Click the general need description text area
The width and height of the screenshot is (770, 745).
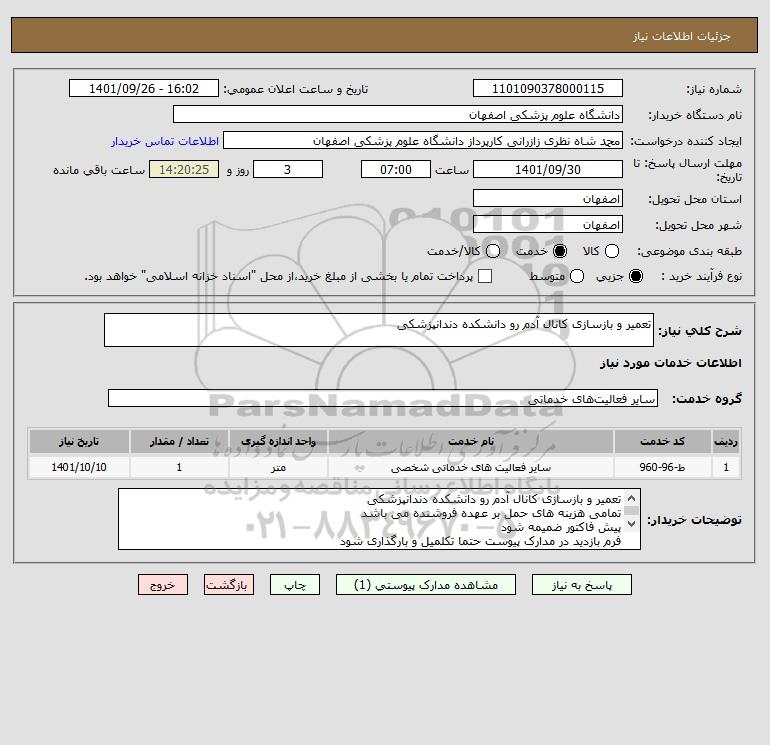pos(379,330)
